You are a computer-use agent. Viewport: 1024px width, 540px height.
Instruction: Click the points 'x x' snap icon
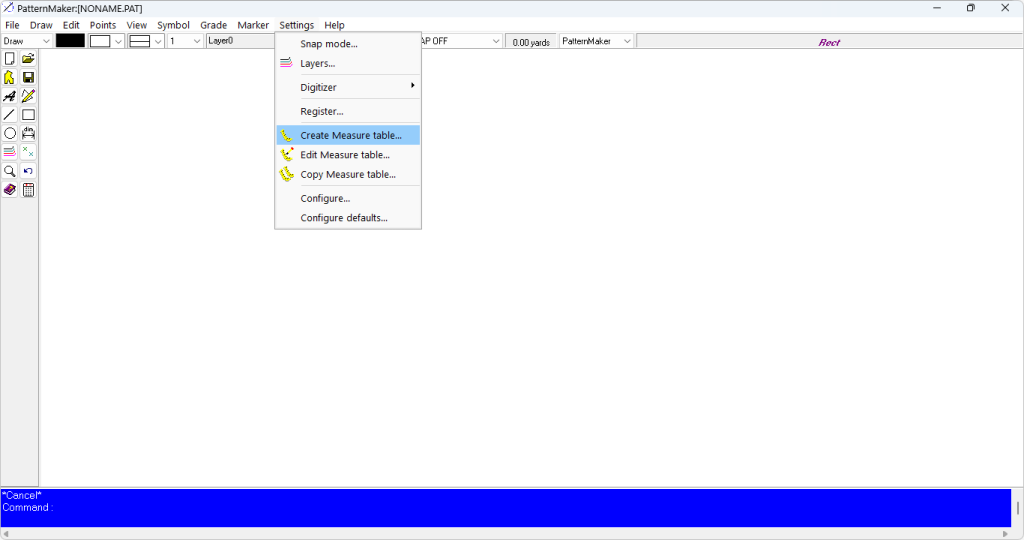click(28, 152)
